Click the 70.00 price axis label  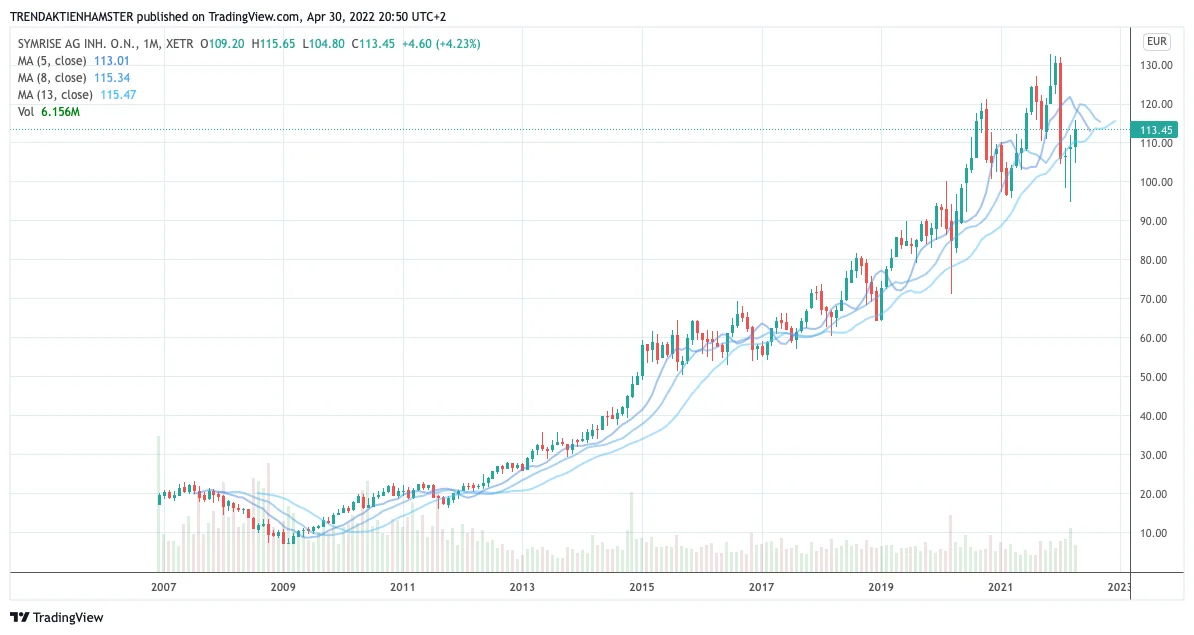[x=1156, y=299]
